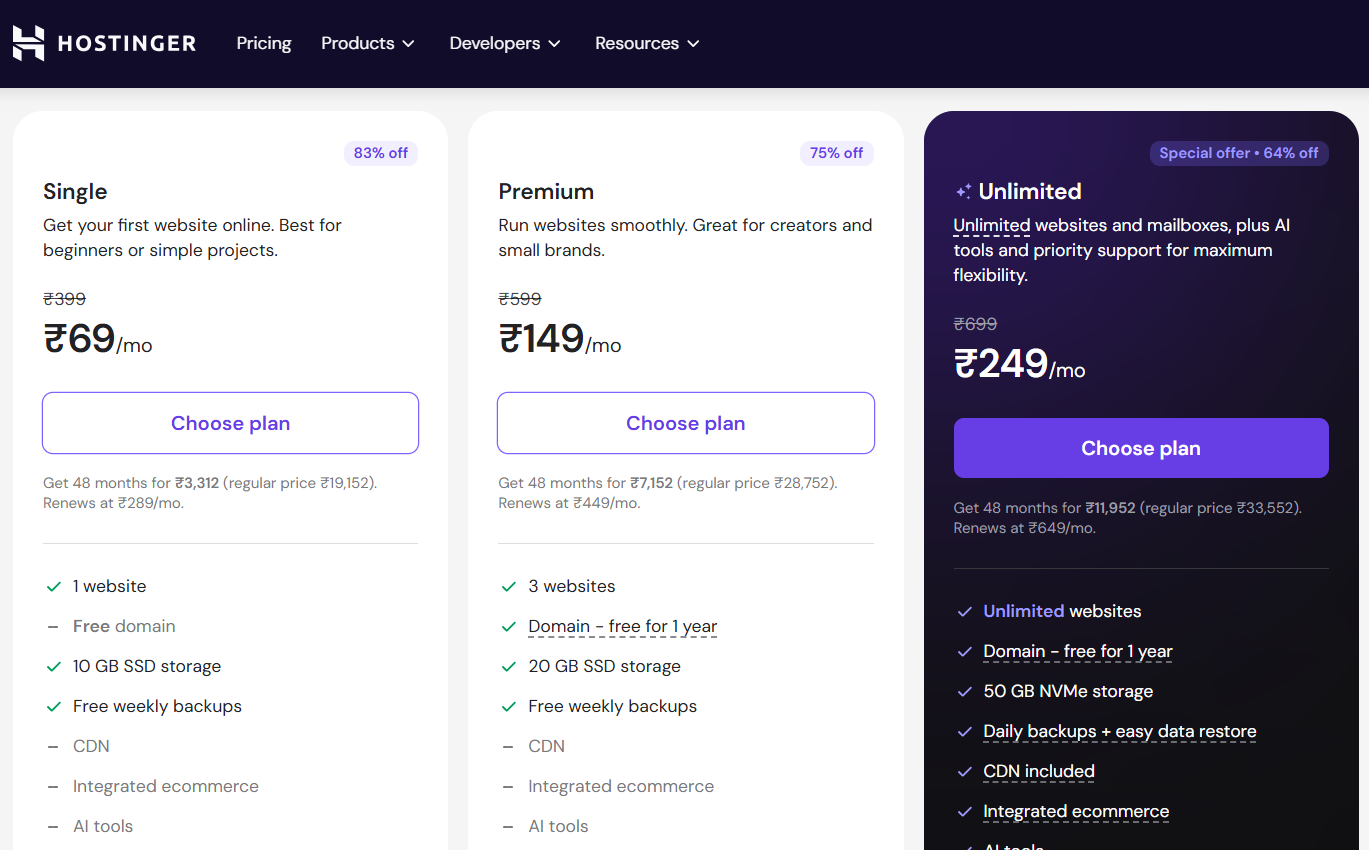Click the checkmark beside 20 GB SSD storage
Viewport: 1369px width, 850px height.
point(509,666)
